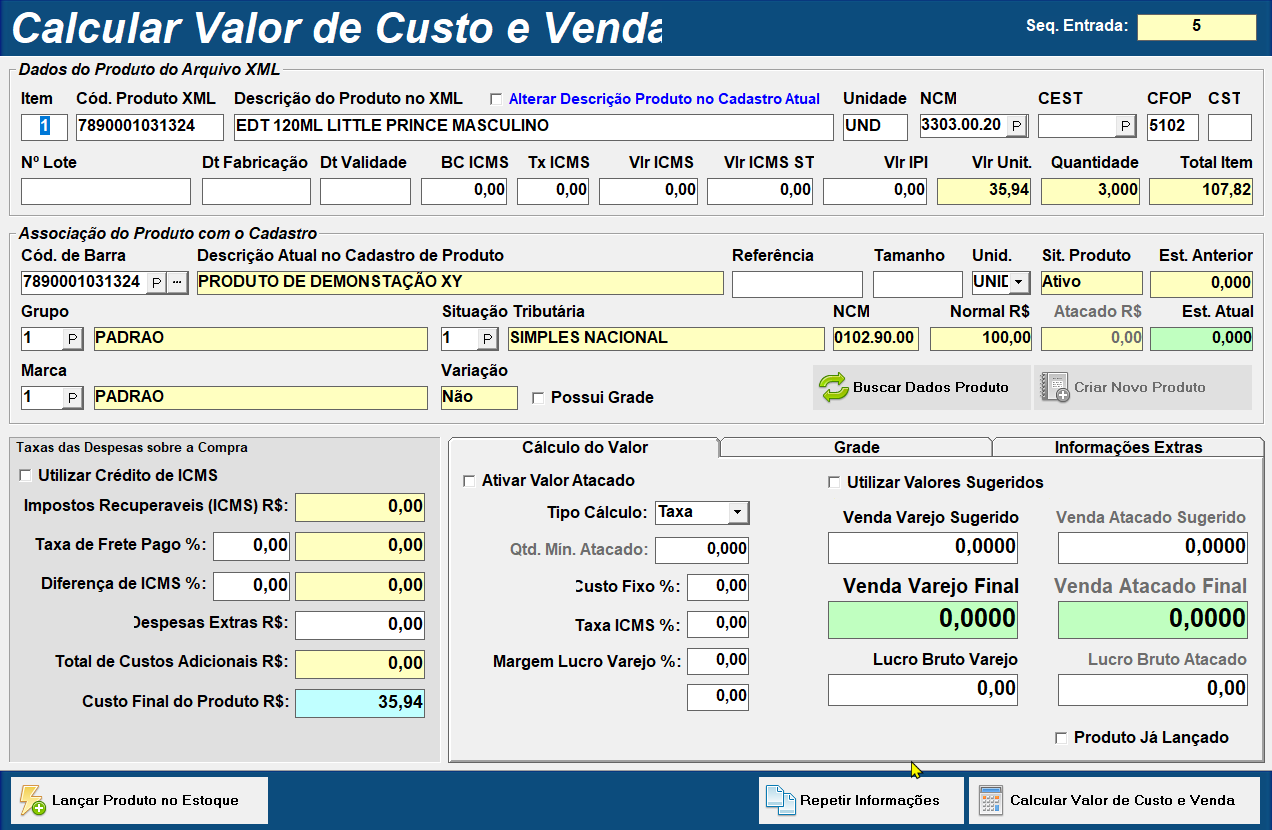The height and width of the screenshot is (830, 1272).
Task: Open CEST lookup P button
Action: [x=1125, y=126]
